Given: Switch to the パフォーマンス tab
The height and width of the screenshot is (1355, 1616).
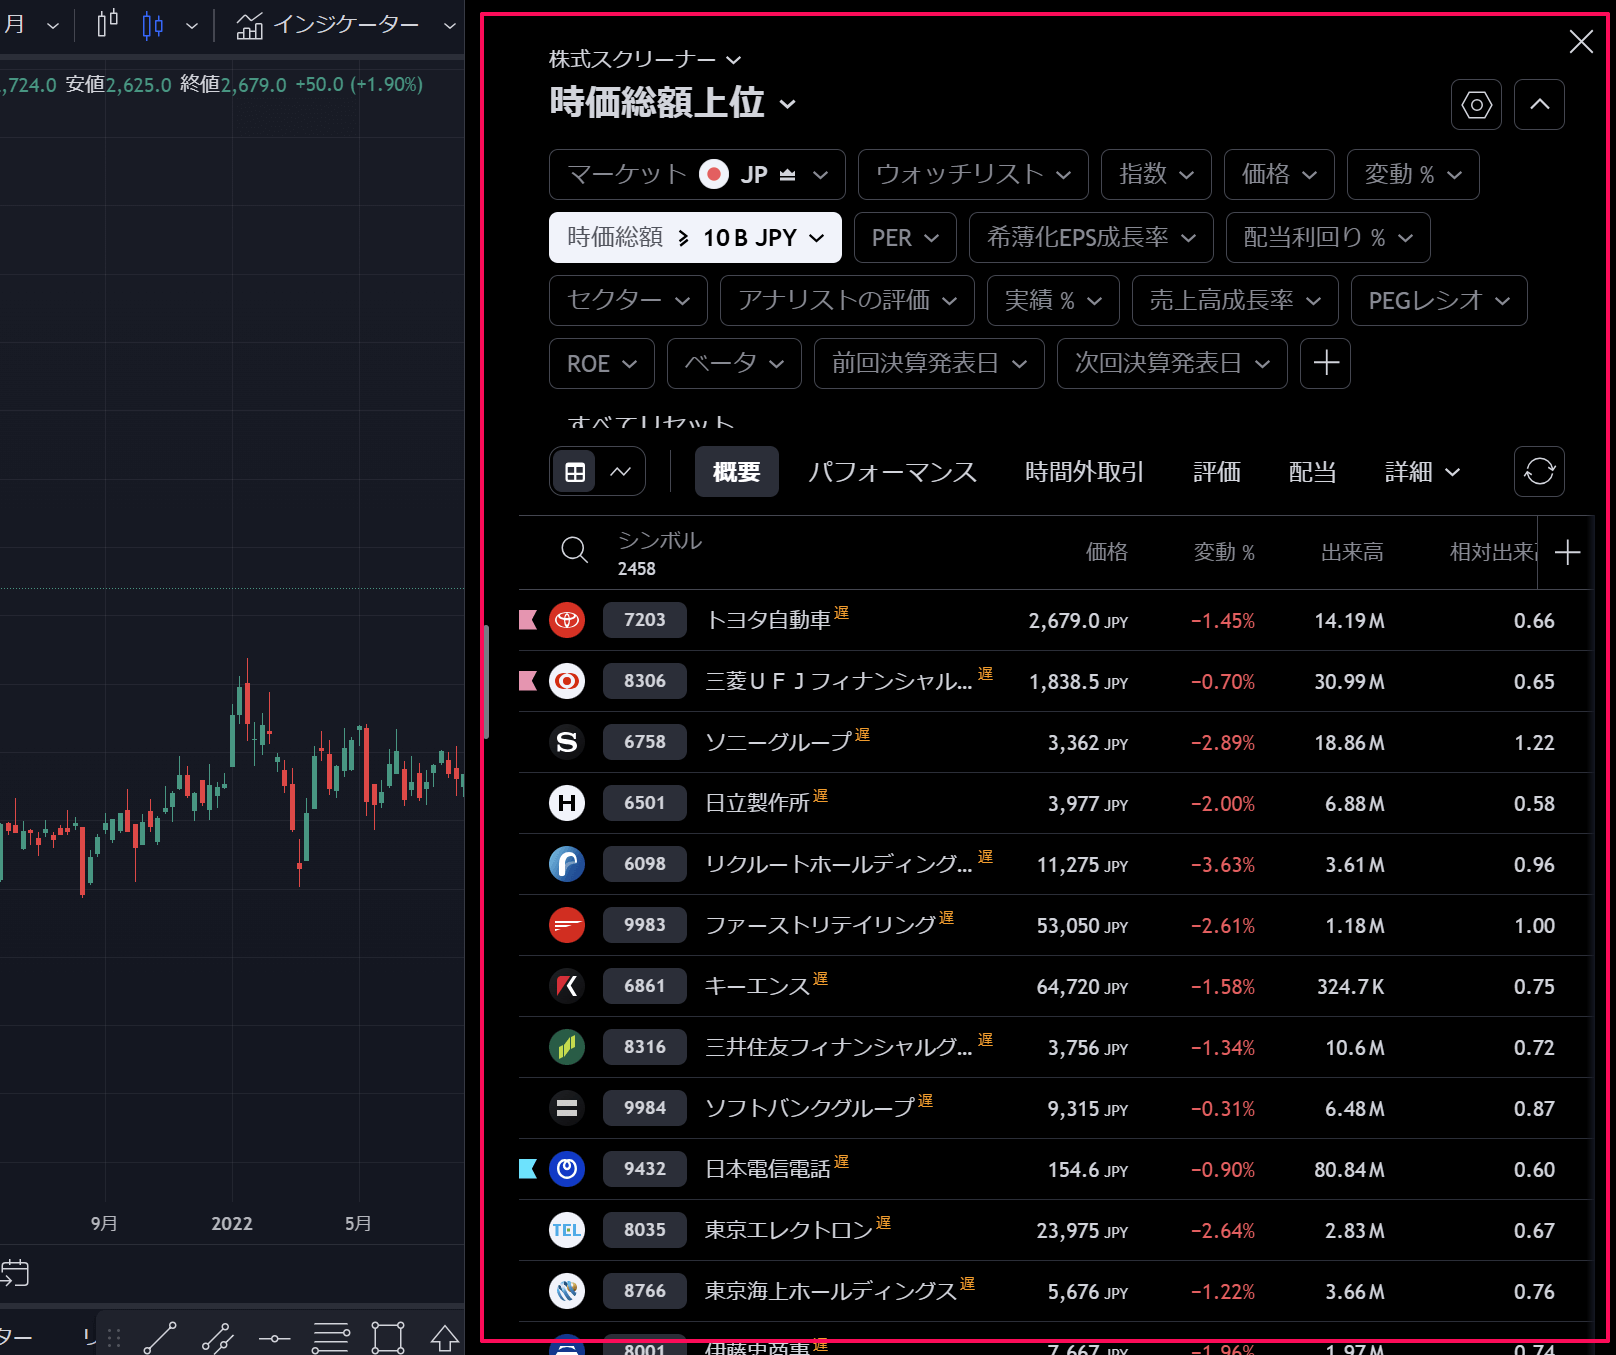Looking at the screenshot, I should coord(892,472).
